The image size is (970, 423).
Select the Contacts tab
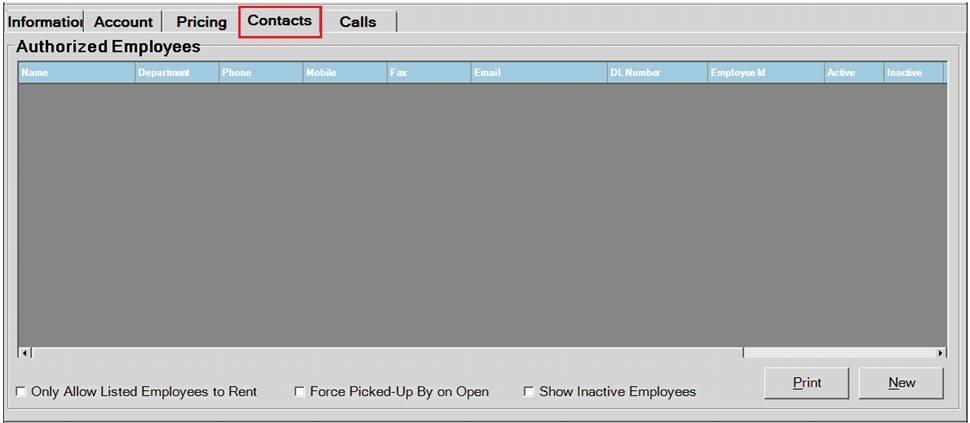click(280, 20)
